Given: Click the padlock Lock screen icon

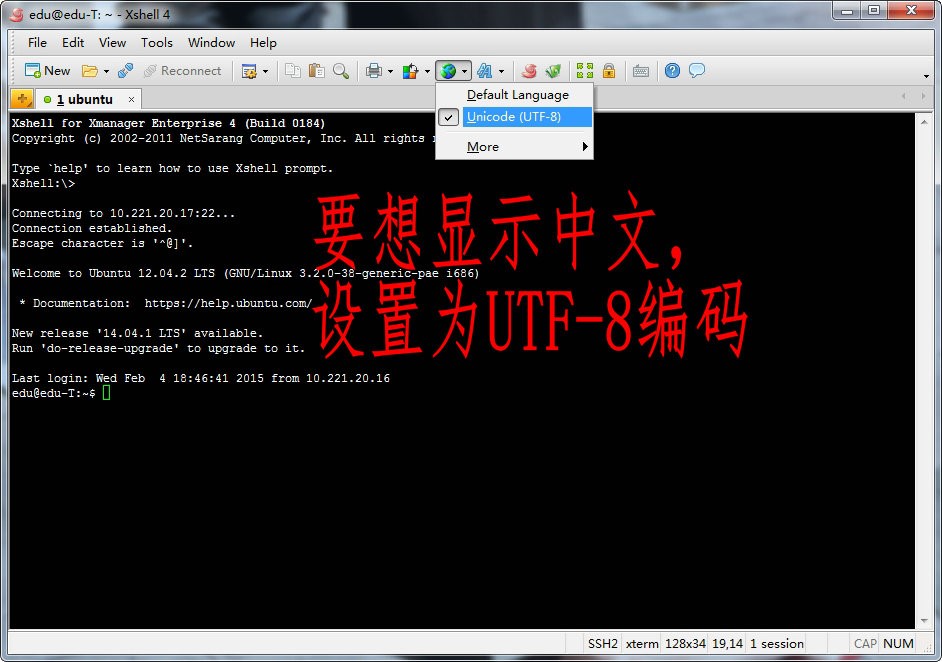Looking at the screenshot, I should pos(609,71).
